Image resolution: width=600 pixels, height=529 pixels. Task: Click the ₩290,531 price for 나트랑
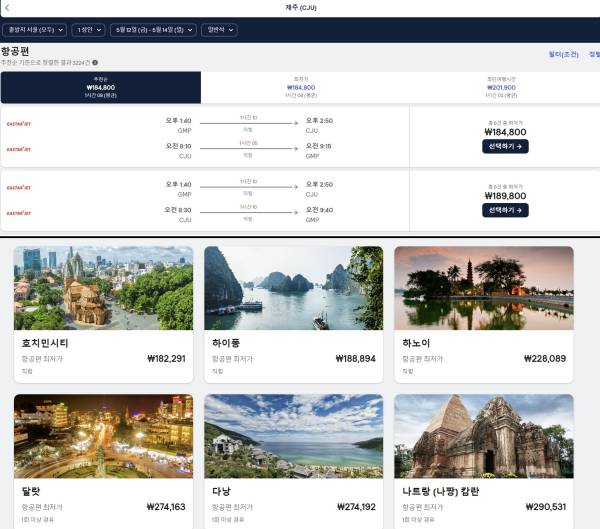pos(546,507)
